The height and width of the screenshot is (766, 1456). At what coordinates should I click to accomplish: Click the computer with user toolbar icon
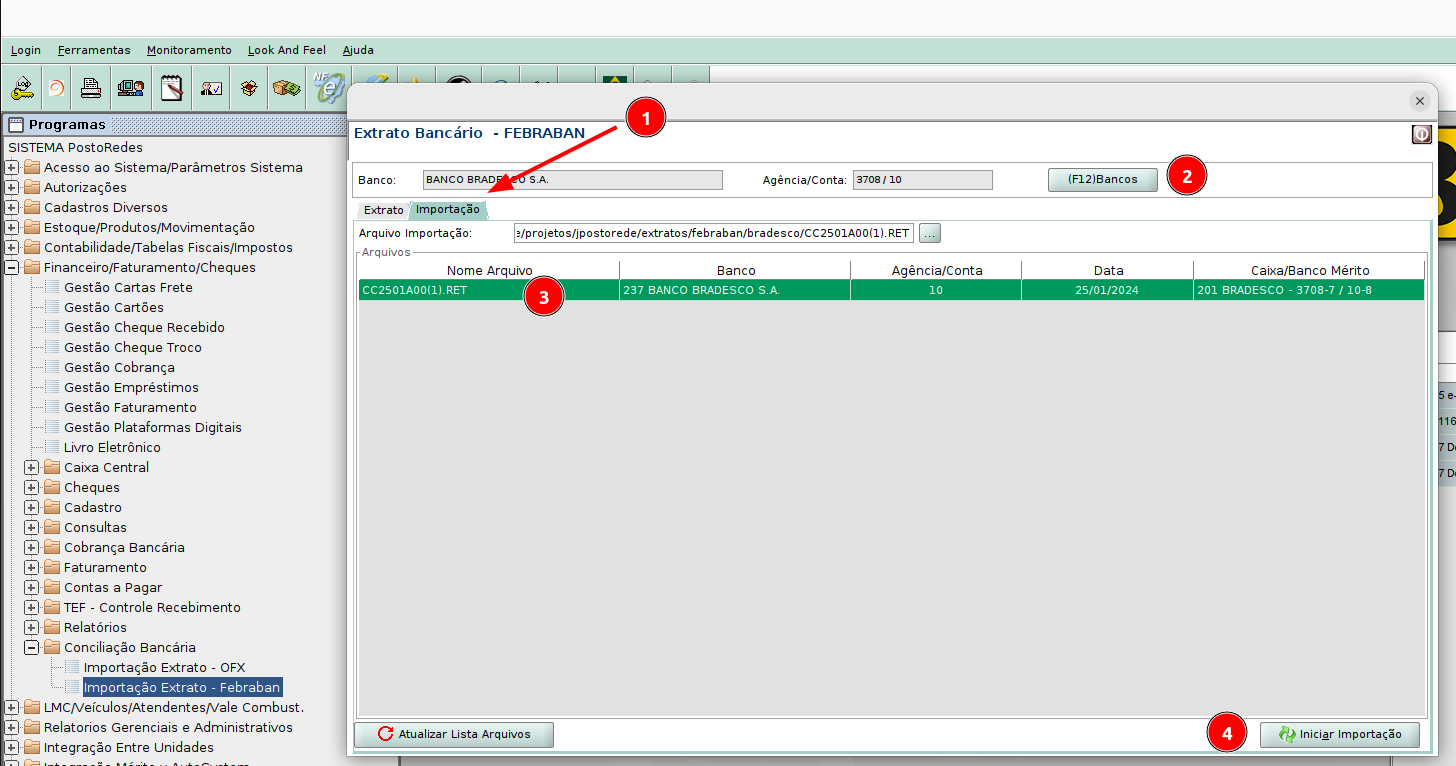pyautogui.click(x=130, y=89)
